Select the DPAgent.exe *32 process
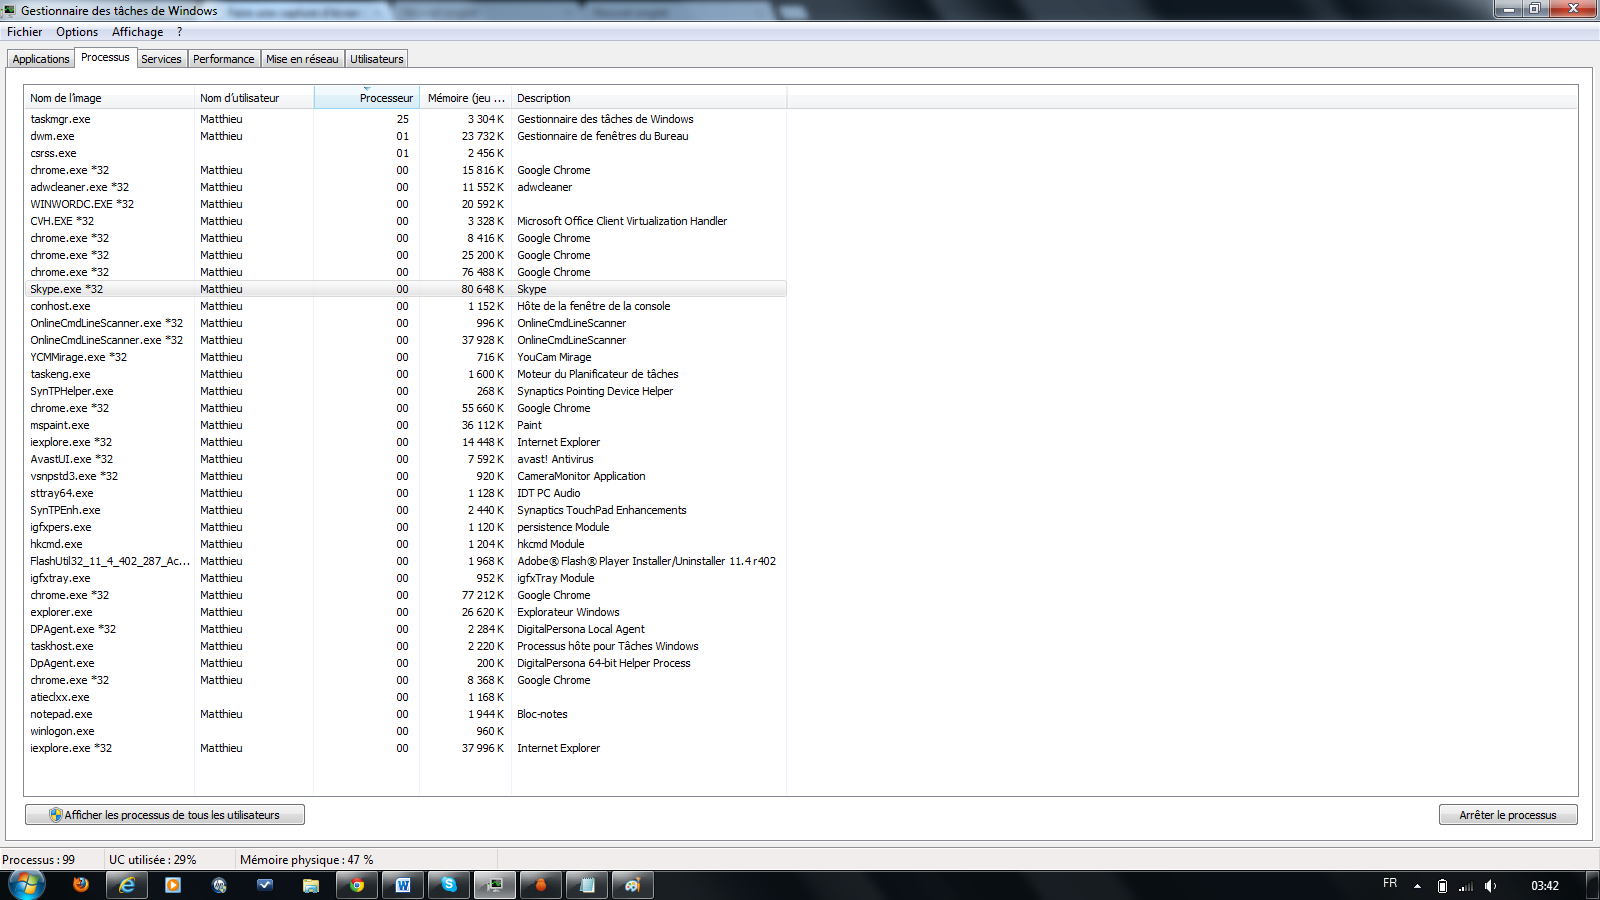Image resolution: width=1600 pixels, height=900 pixels. [x=406, y=629]
